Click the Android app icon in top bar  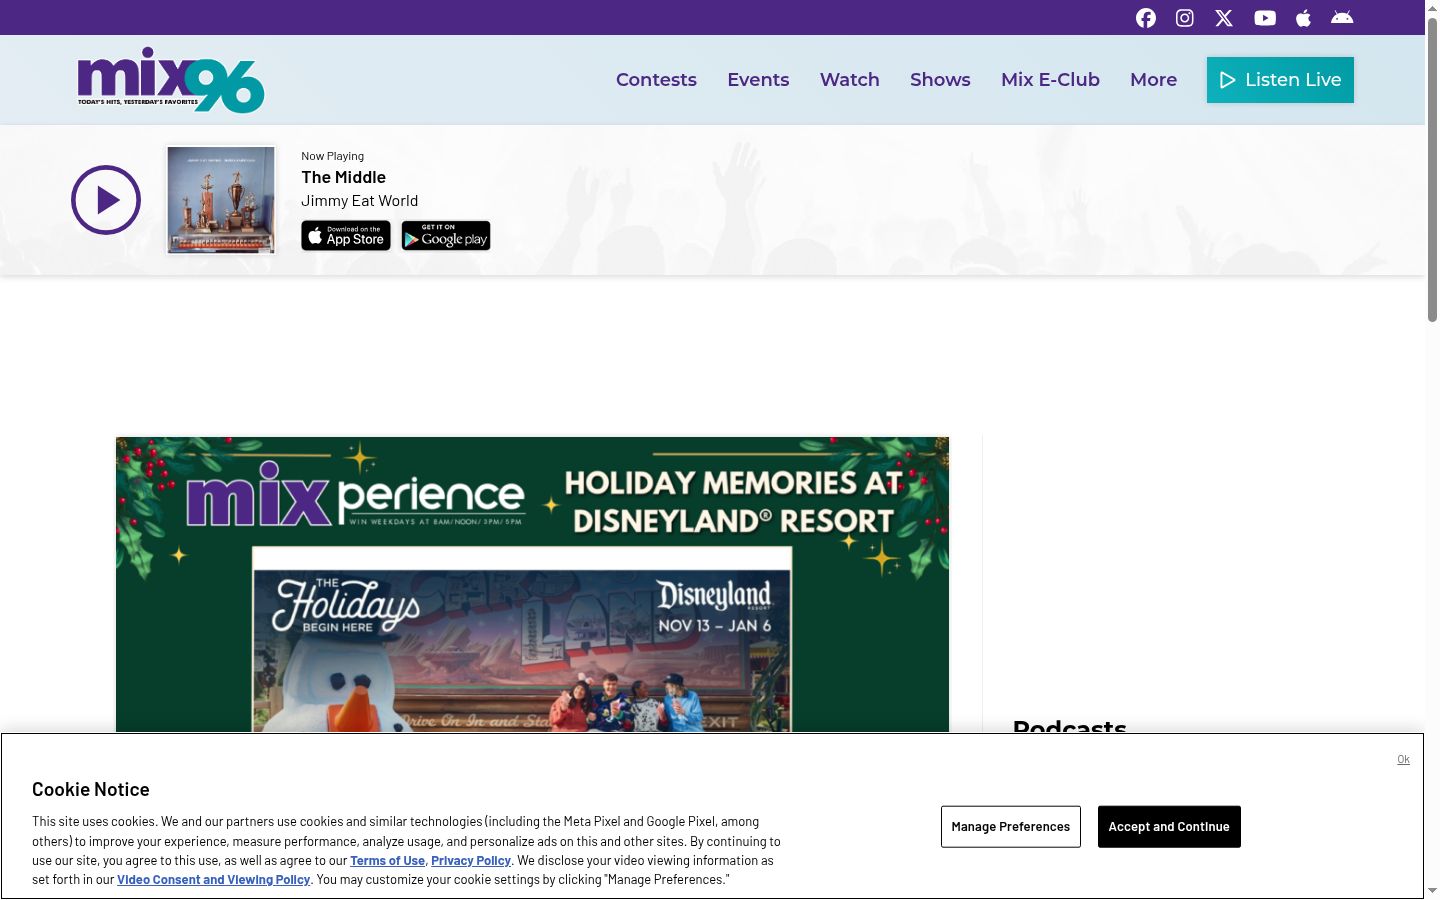point(1342,18)
